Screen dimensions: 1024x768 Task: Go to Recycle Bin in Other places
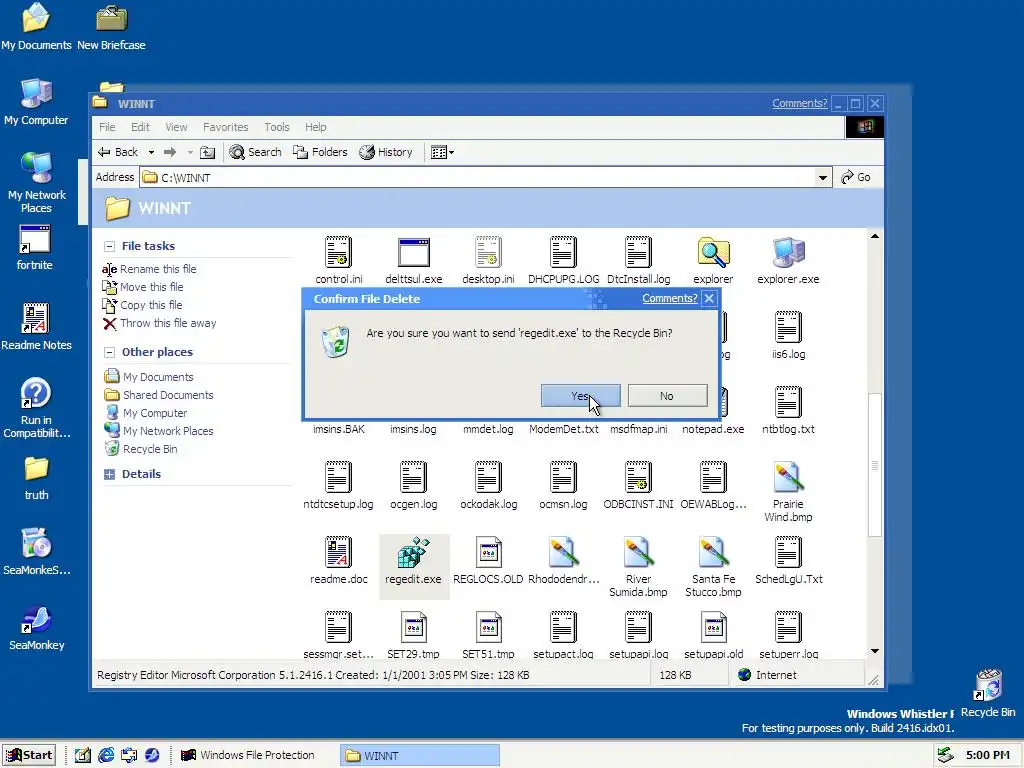(x=141, y=449)
